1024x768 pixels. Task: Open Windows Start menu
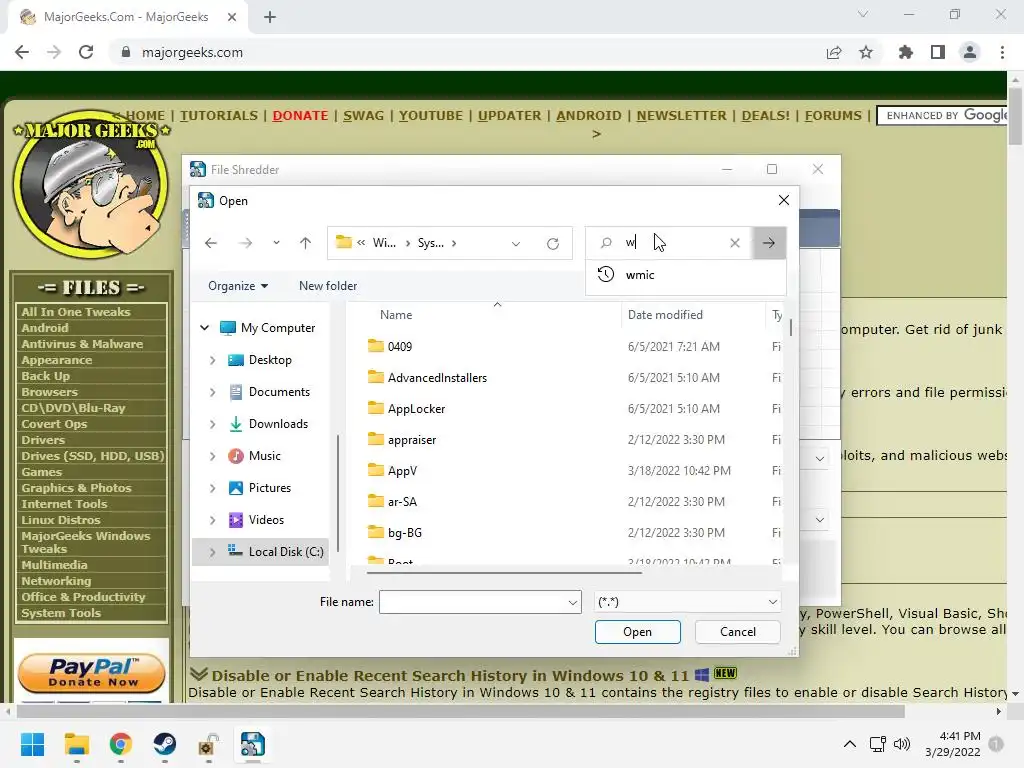point(32,744)
